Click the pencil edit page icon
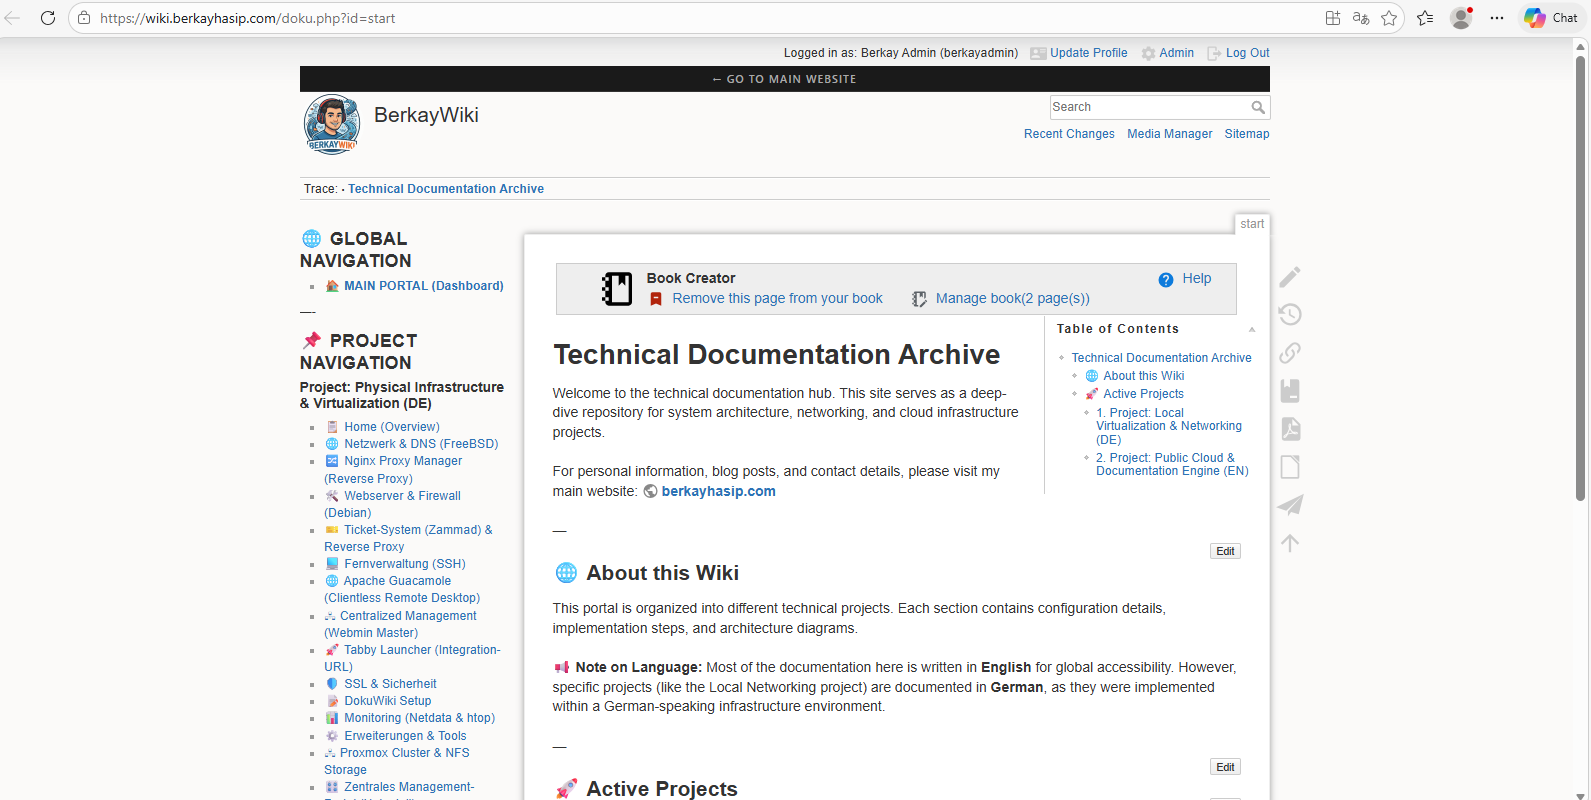 pos(1290,277)
